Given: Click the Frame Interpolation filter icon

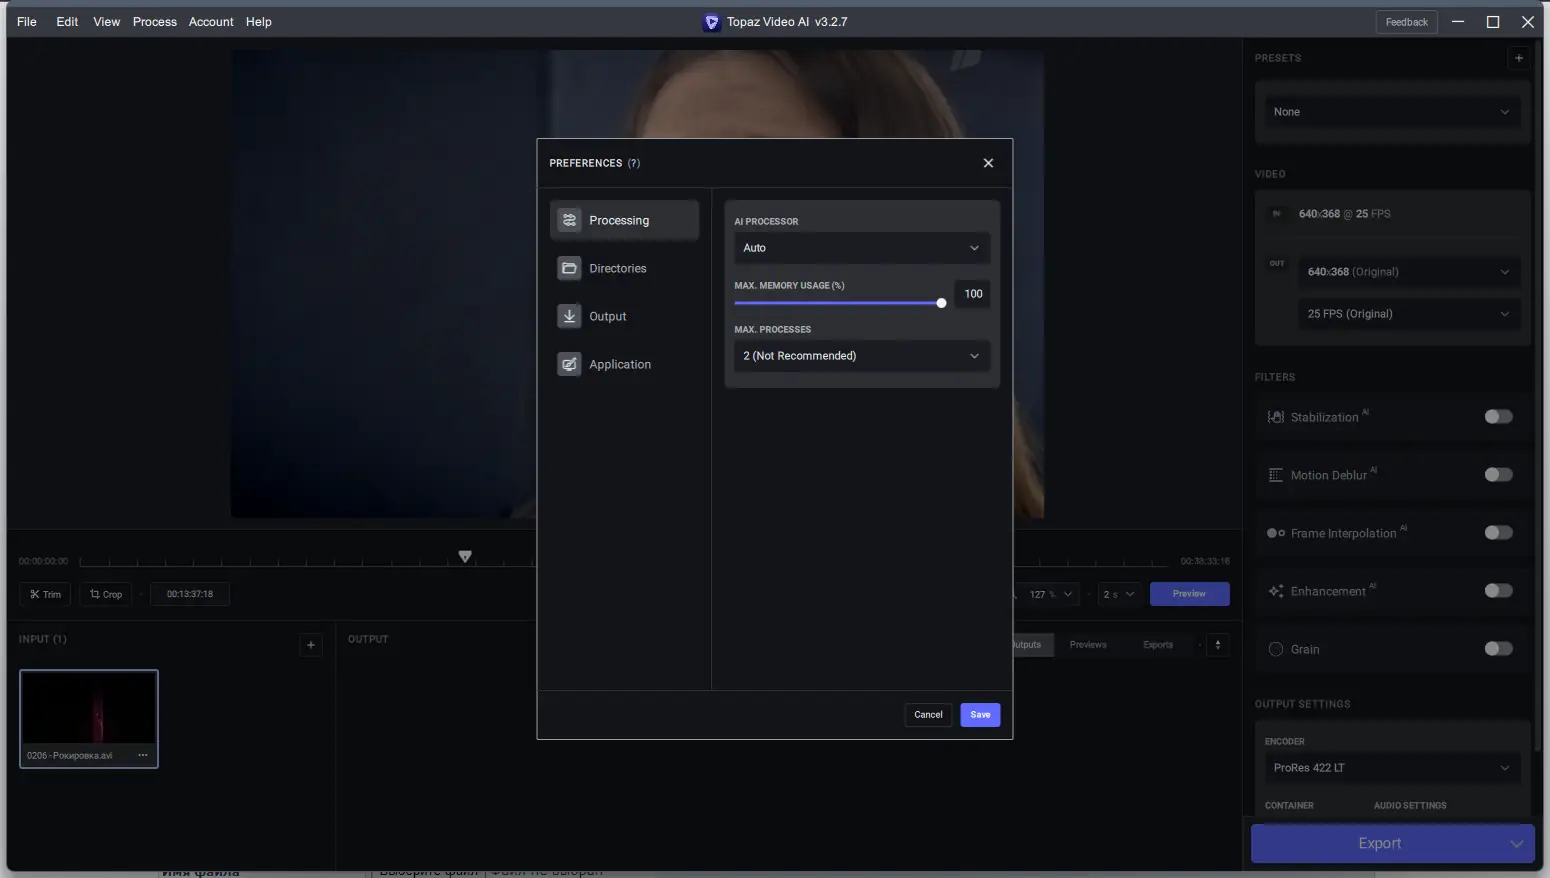Looking at the screenshot, I should 1276,533.
